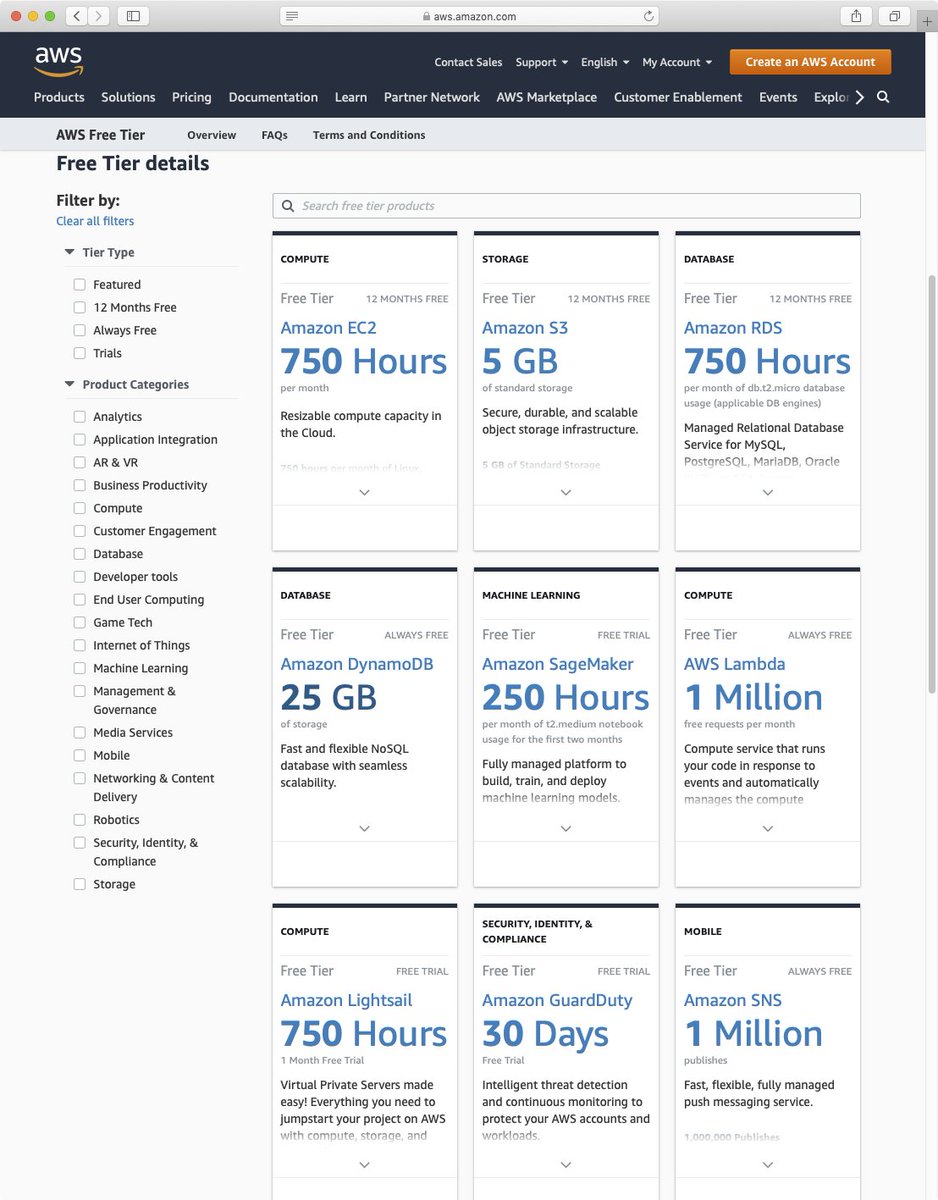The height and width of the screenshot is (1200, 938).
Task: Click the page vertical scrollbar
Action: point(932,483)
